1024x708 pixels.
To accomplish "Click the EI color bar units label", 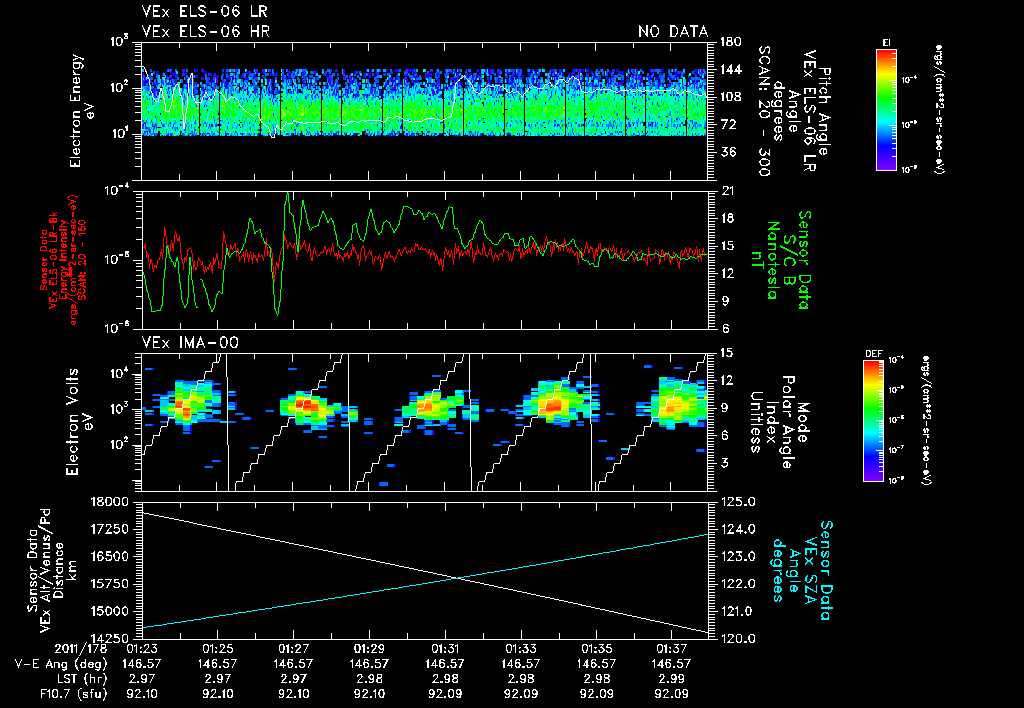I will click(940, 109).
